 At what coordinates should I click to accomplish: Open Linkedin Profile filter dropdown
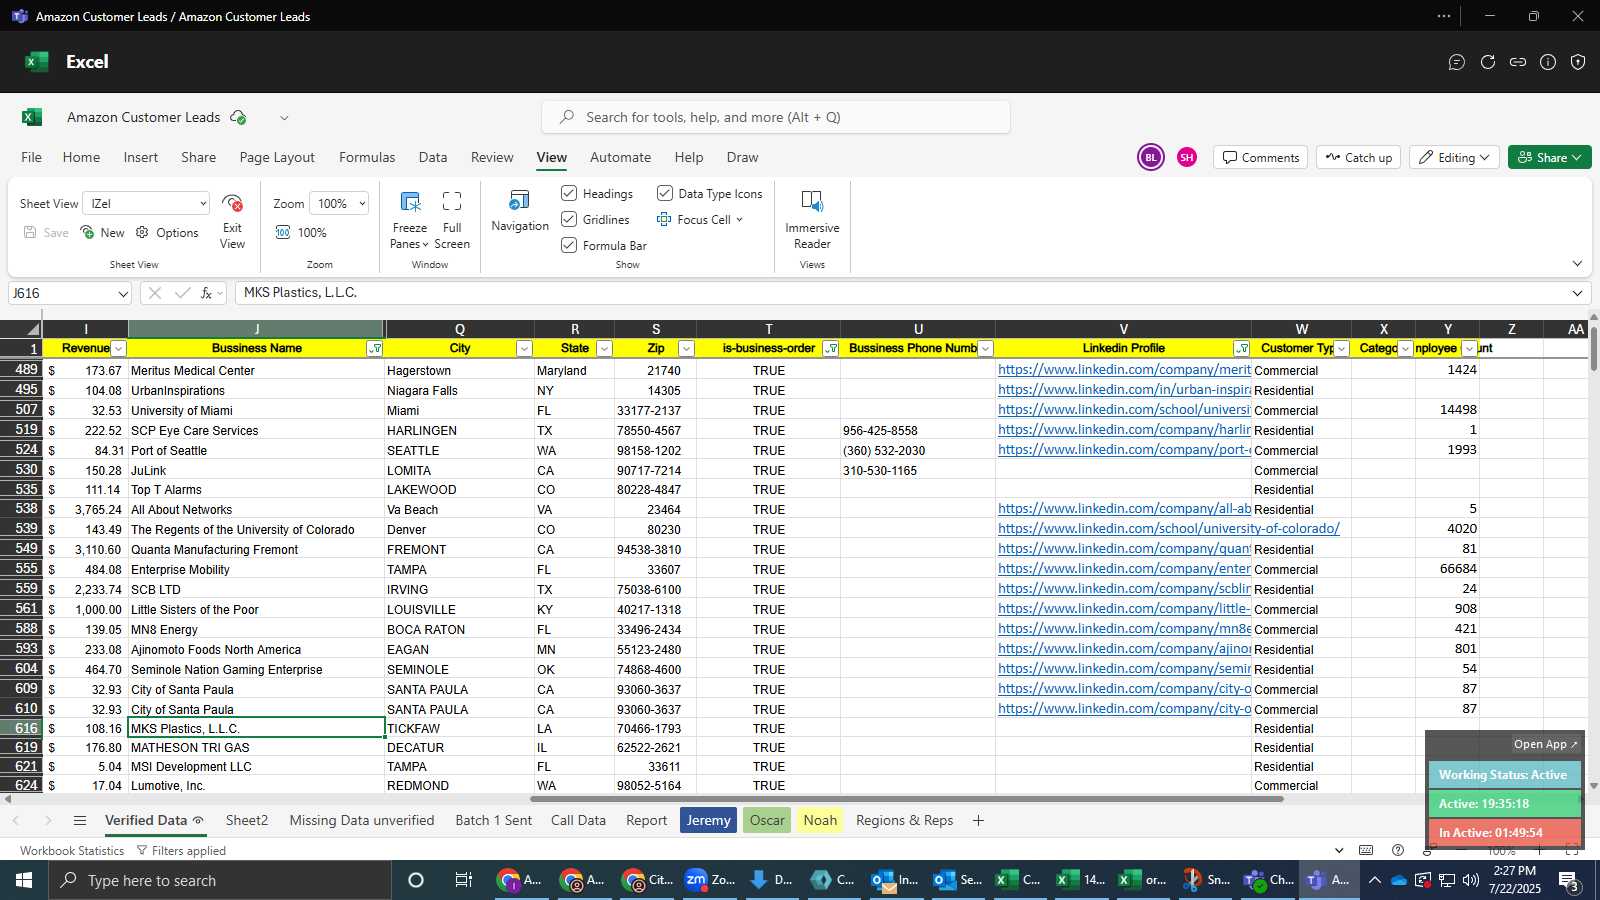(x=1241, y=349)
